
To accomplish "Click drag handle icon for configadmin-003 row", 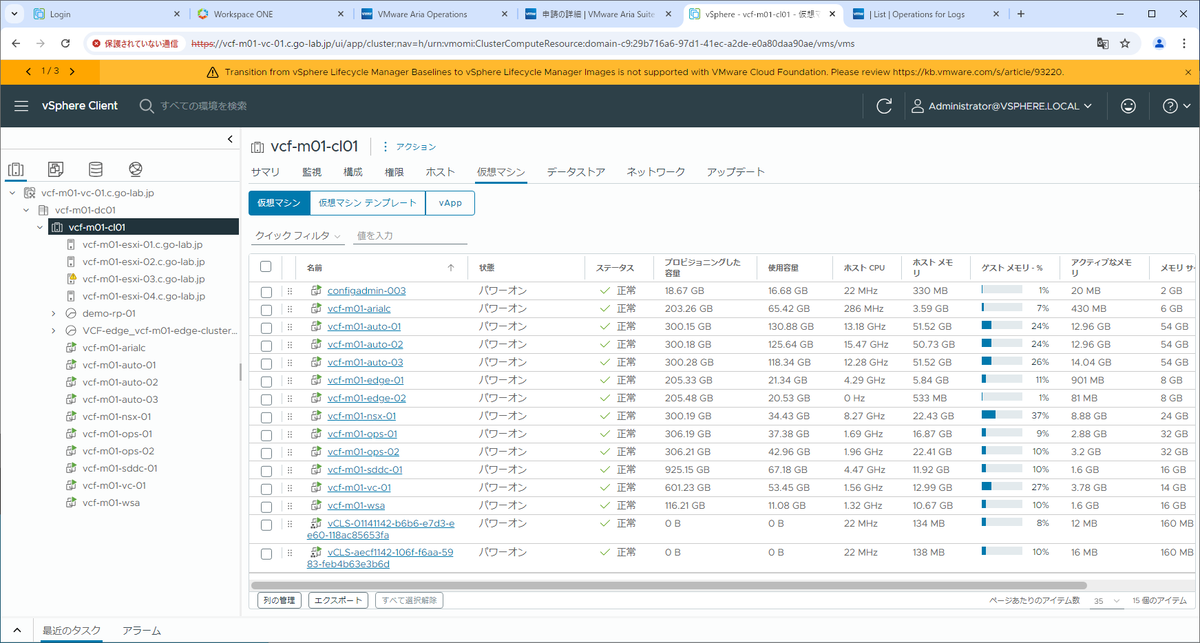I will coord(290,291).
